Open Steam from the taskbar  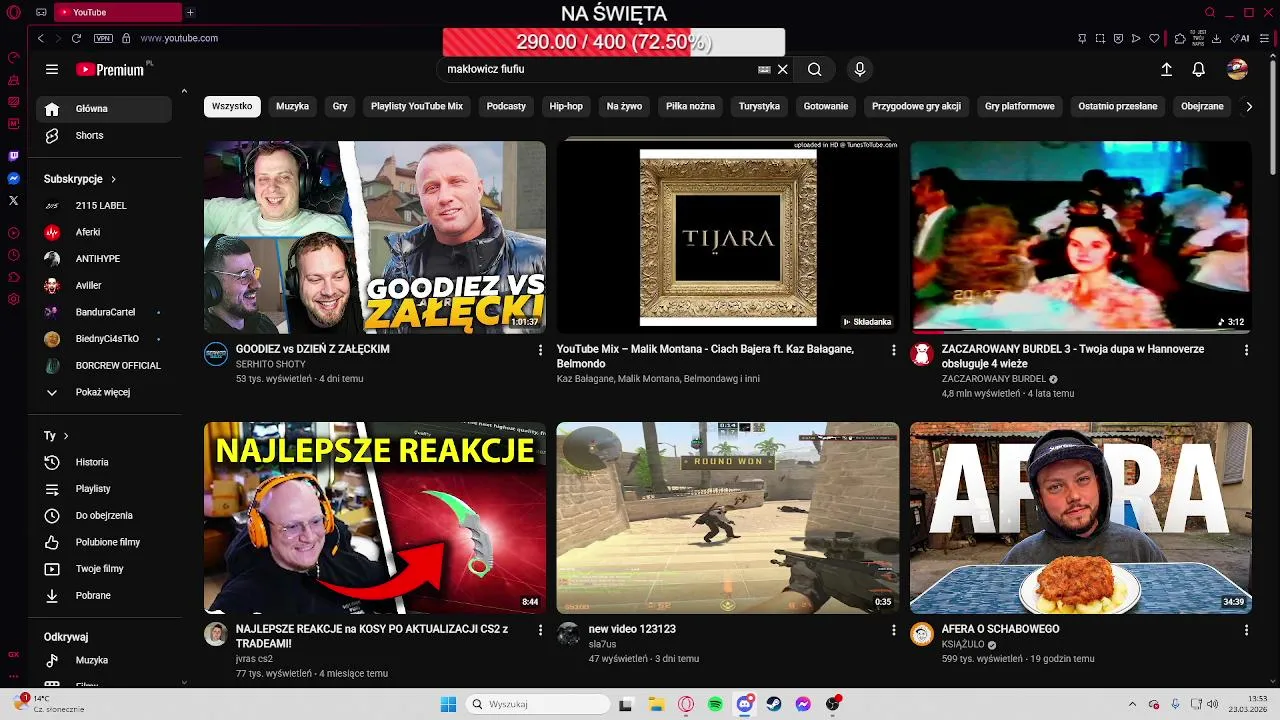[x=774, y=704]
